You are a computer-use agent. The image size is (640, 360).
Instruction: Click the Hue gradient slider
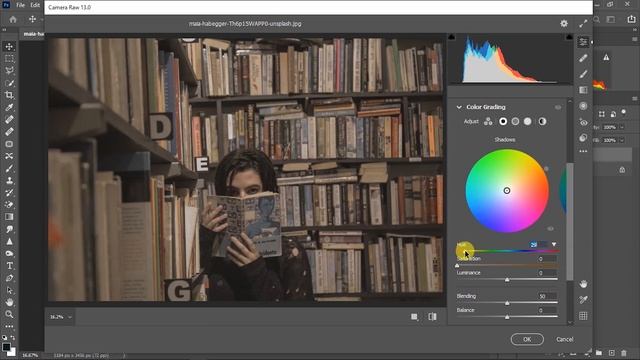(507, 251)
